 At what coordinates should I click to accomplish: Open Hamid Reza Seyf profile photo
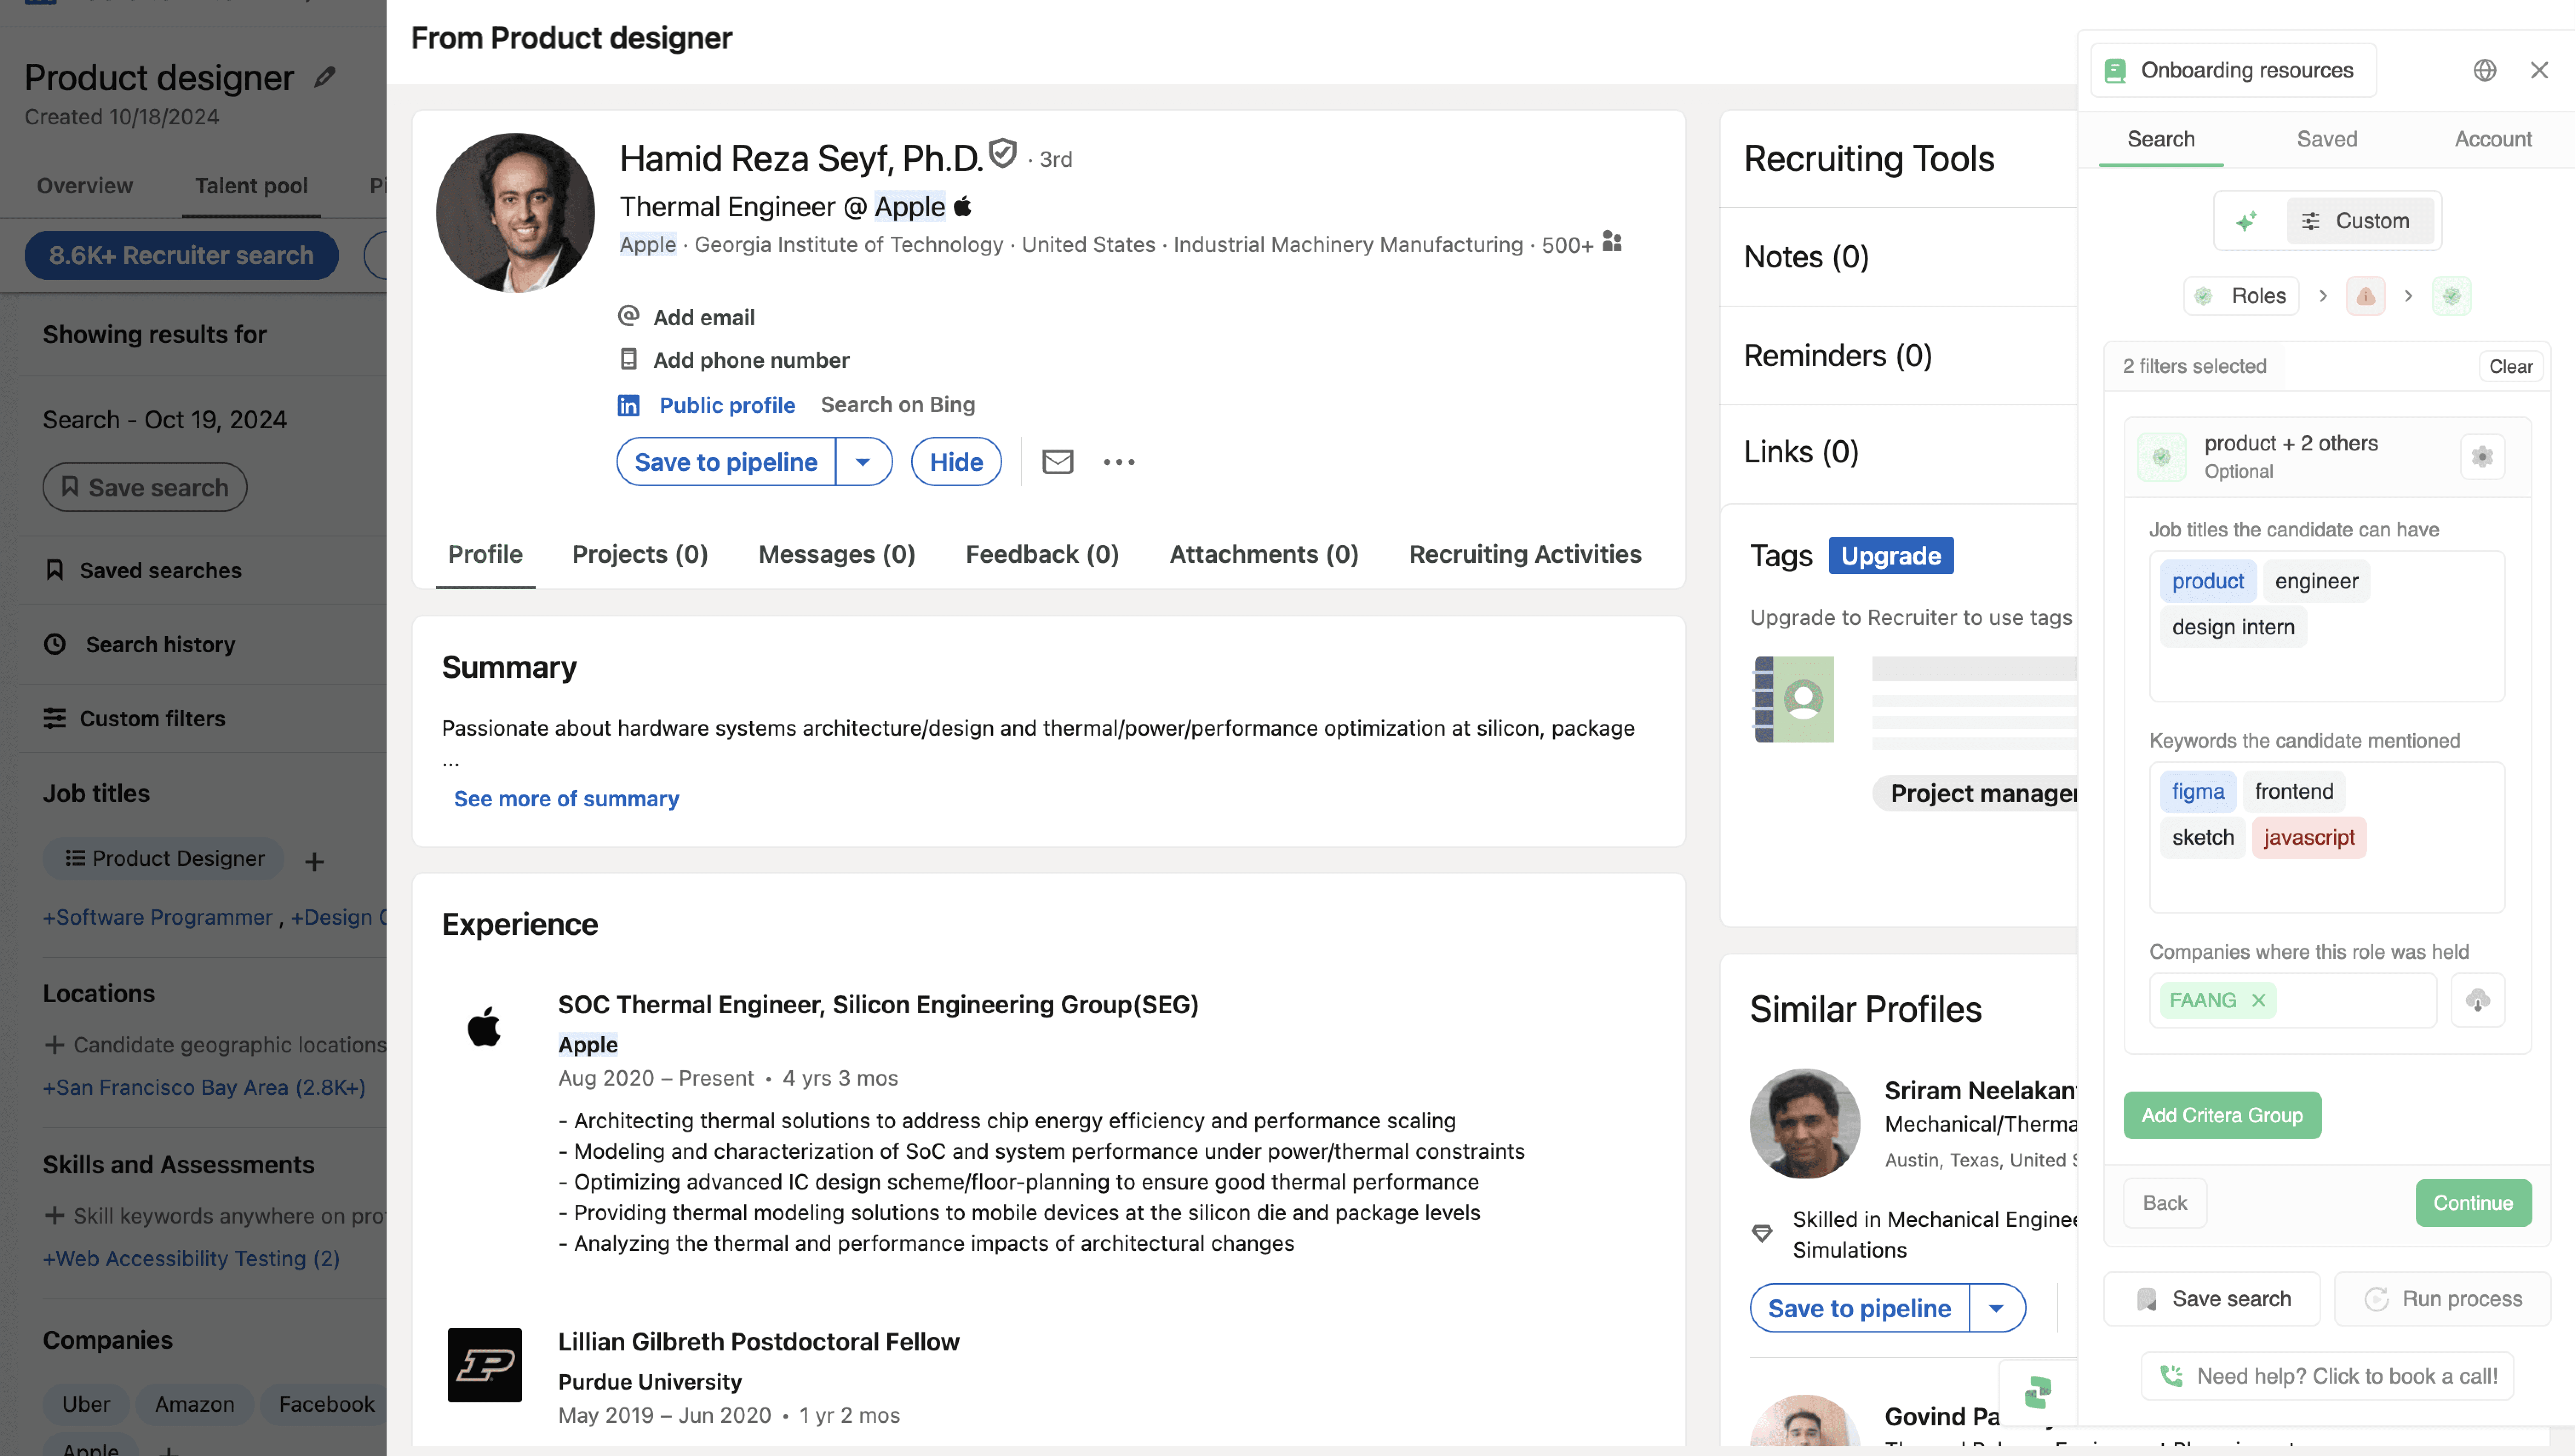pos(515,212)
